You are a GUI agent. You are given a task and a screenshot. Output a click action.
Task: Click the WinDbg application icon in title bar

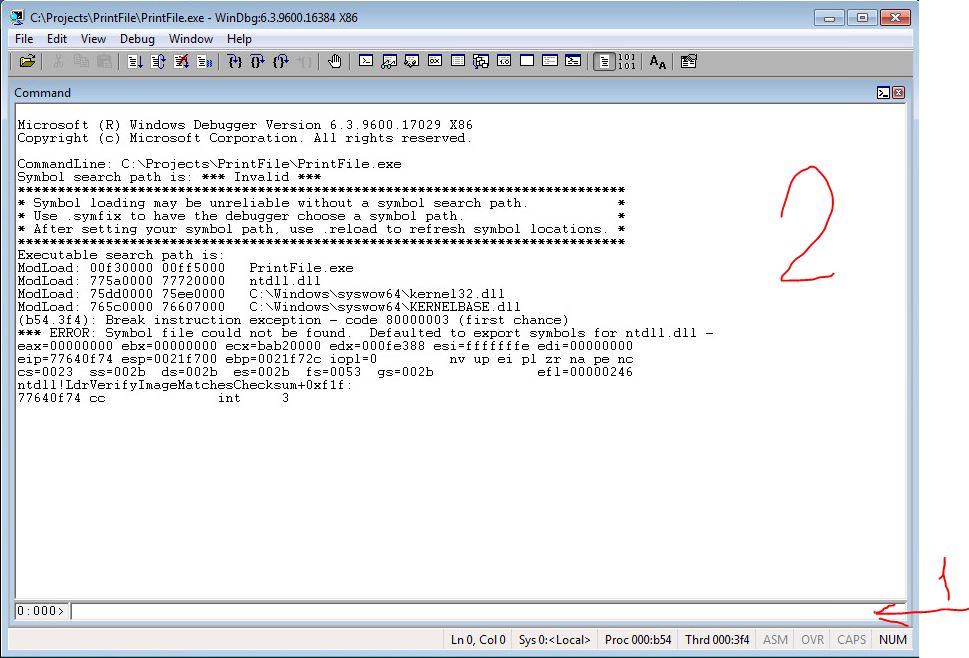point(17,18)
